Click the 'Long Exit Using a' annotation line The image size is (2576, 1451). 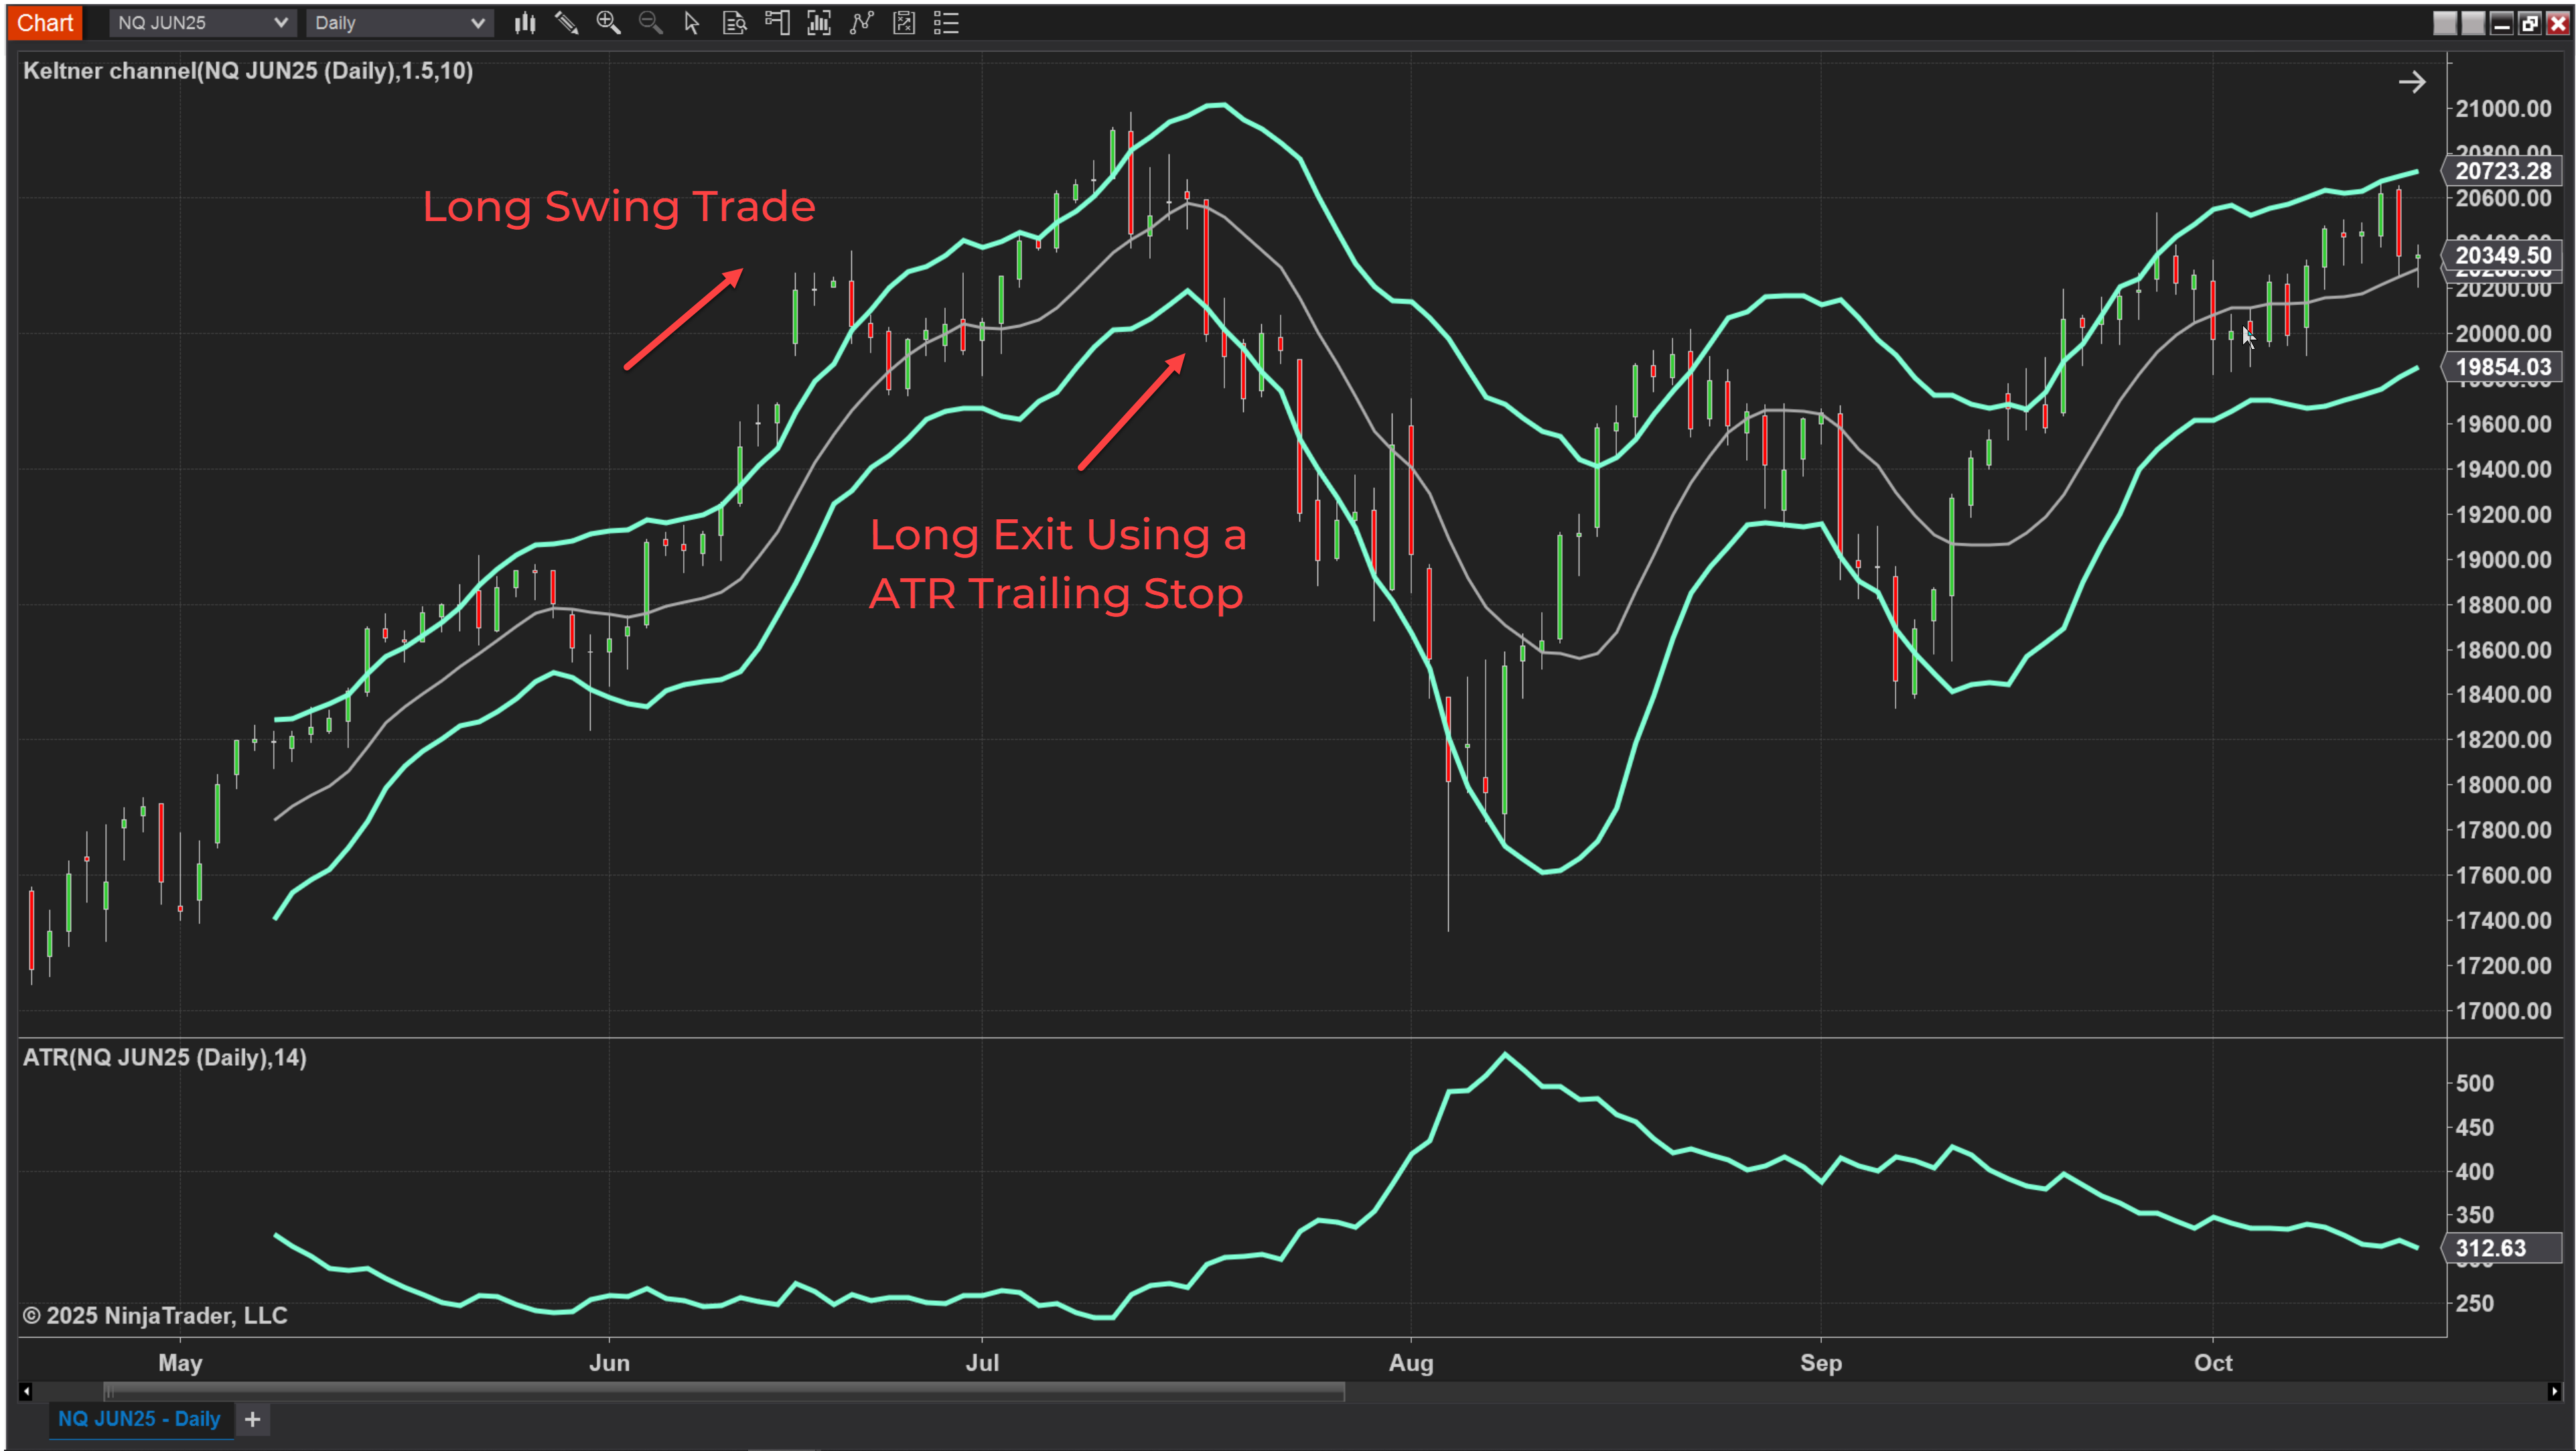(x=1058, y=535)
